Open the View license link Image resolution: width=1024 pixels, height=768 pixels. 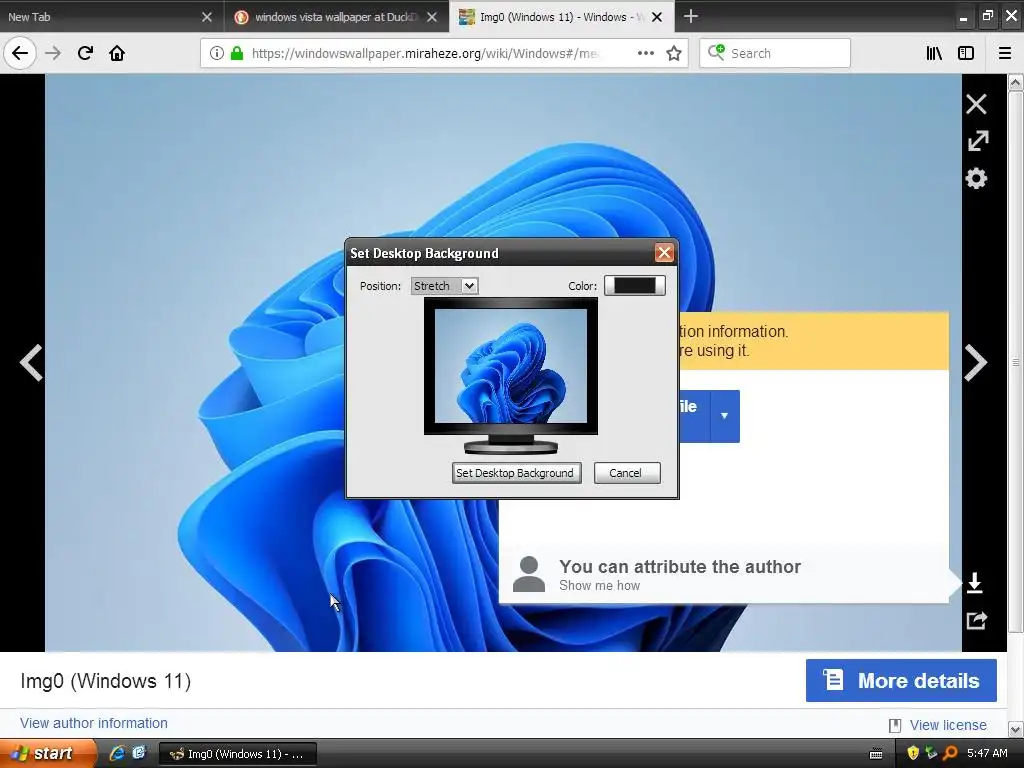(948, 725)
